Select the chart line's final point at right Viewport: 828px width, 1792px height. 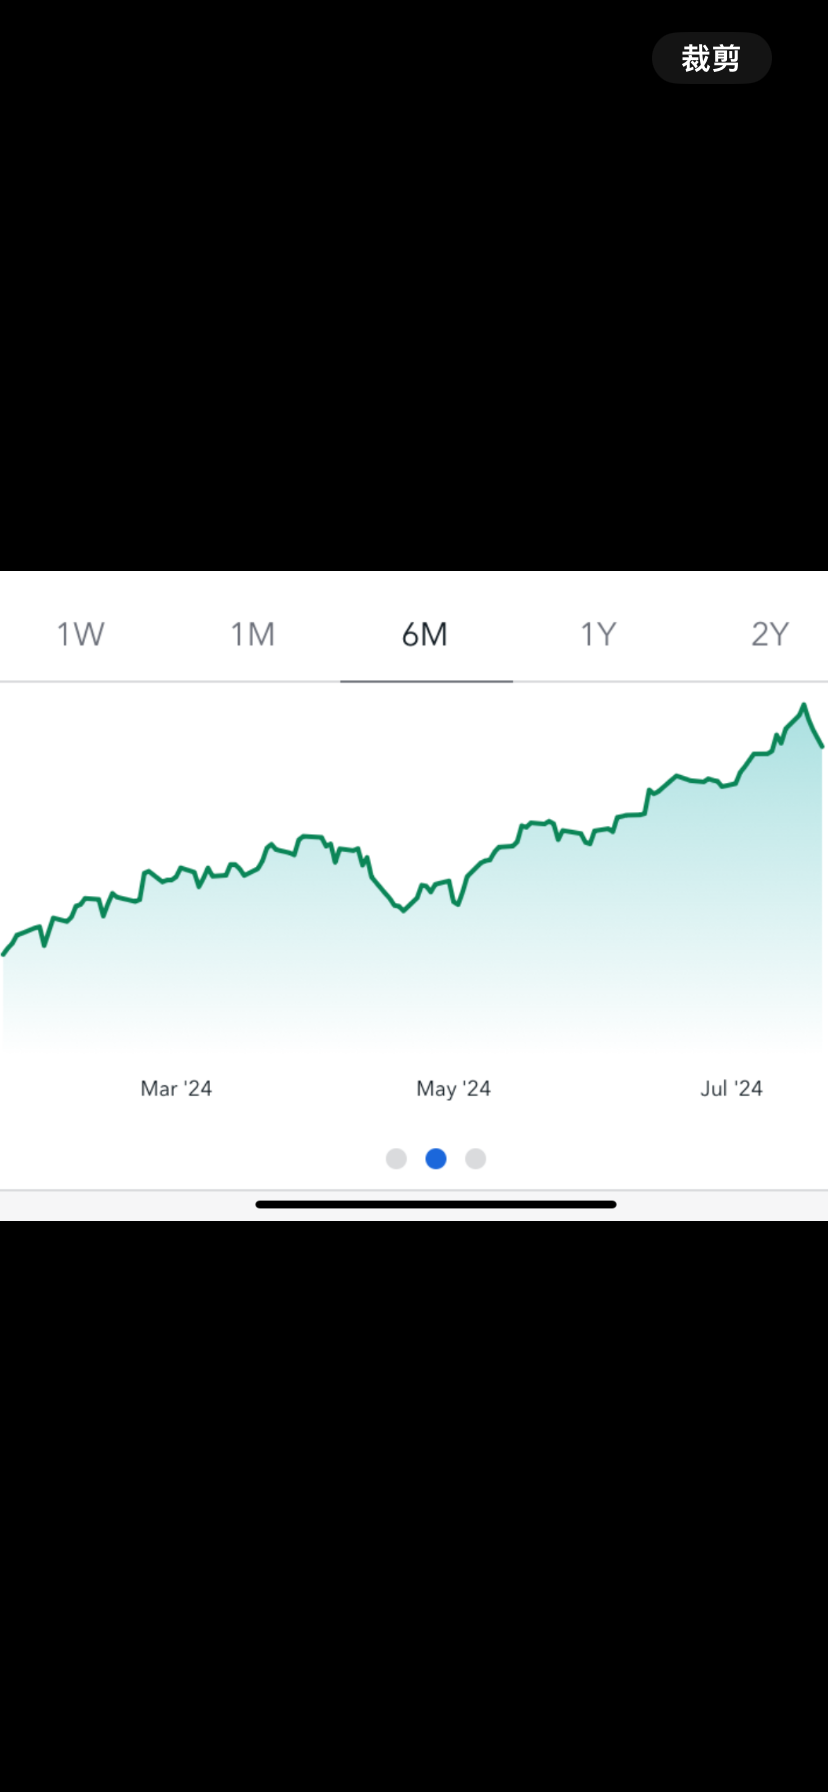point(822,746)
